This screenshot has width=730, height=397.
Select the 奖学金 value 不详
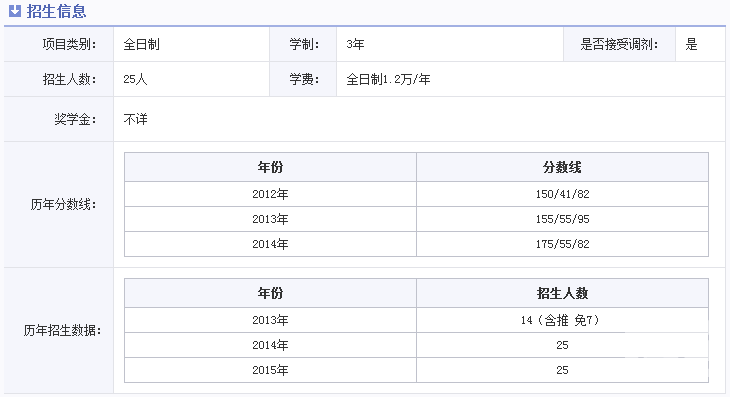[x=135, y=120]
